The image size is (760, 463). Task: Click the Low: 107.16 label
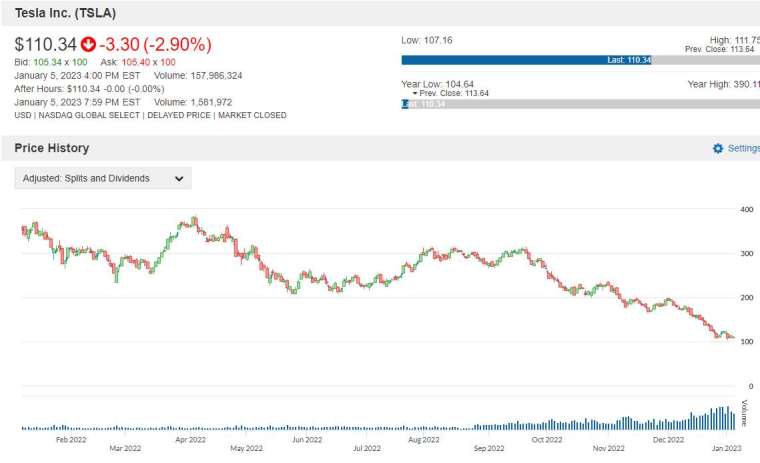[427, 40]
